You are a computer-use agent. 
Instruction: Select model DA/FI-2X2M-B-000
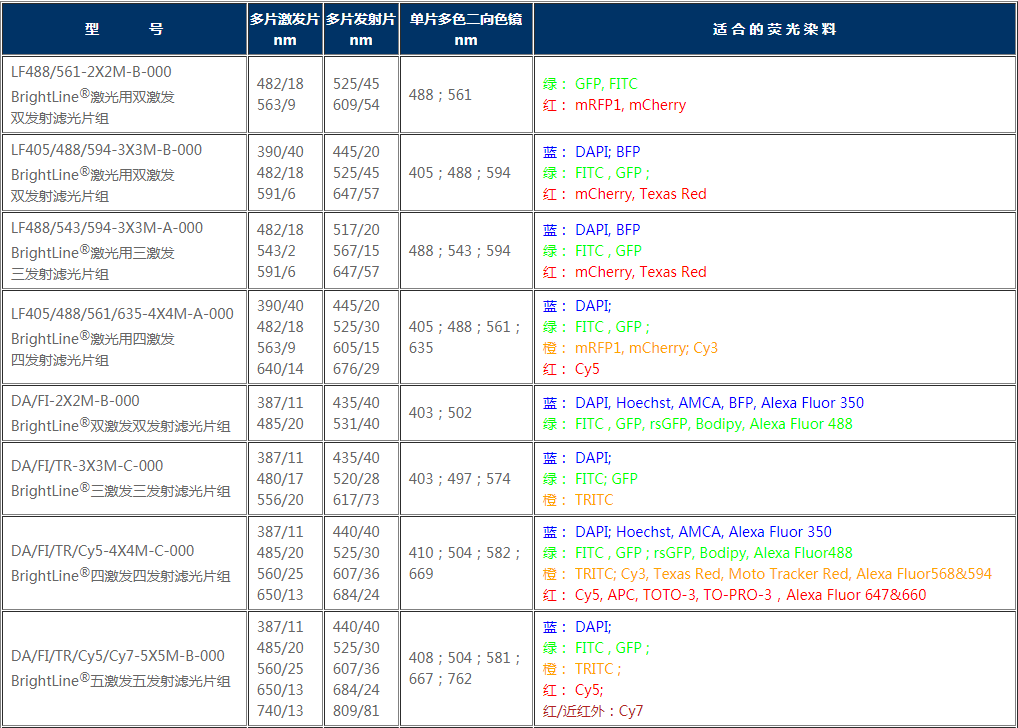(75, 401)
